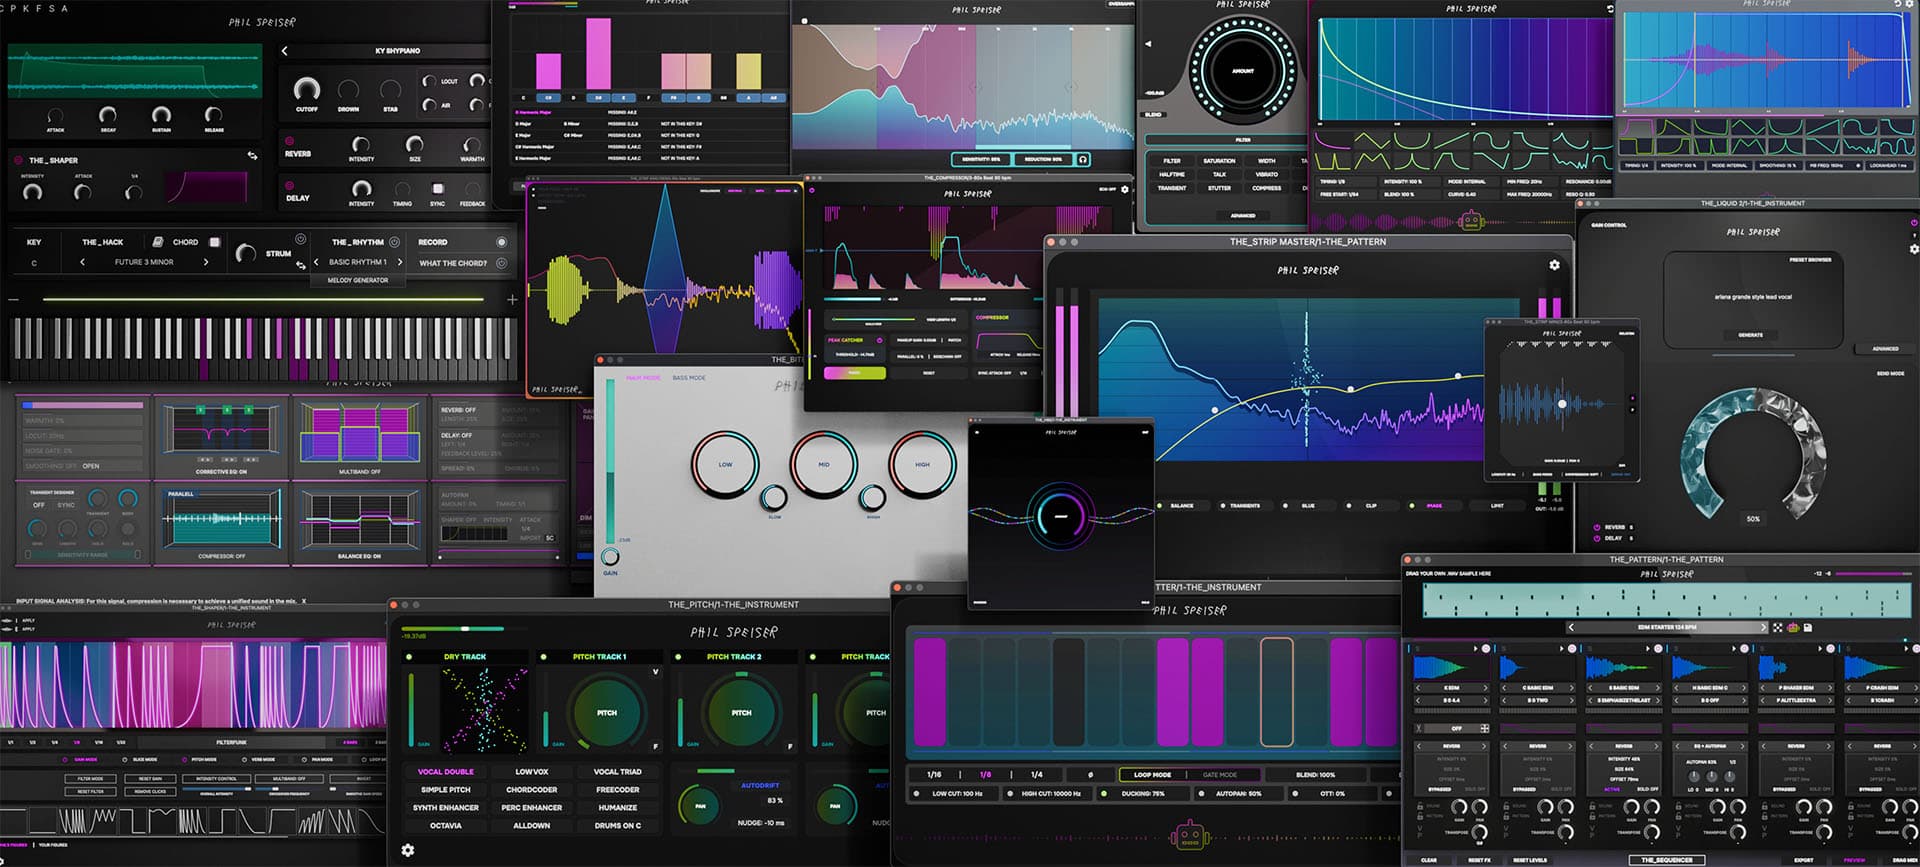
Task: Toggle the CHORD switch
Action: tap(215, 242)
